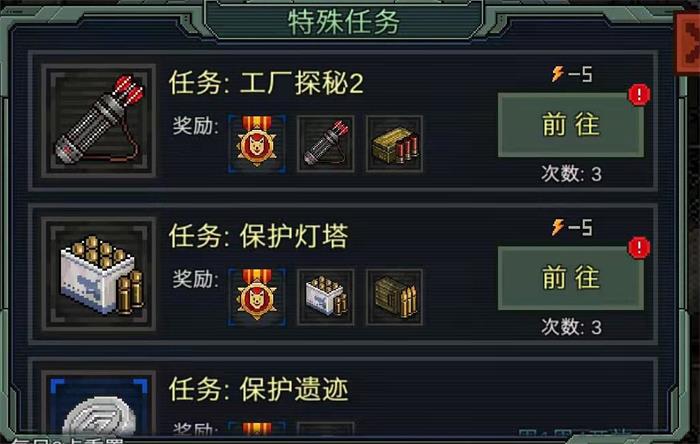Select quiver reward in 工厂探秘2 rewards
Viewport: 700px width, 444px height.
point(326,143)
